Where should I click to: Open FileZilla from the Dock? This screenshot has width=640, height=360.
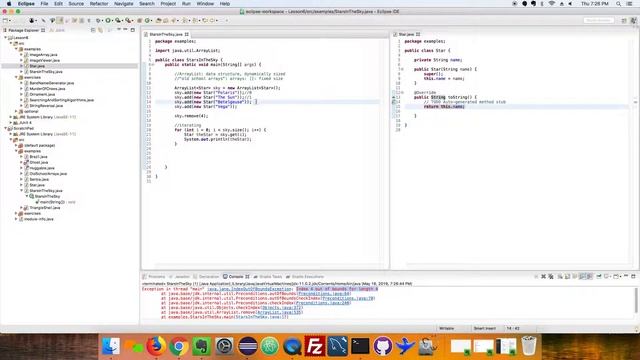pos(315,346)
